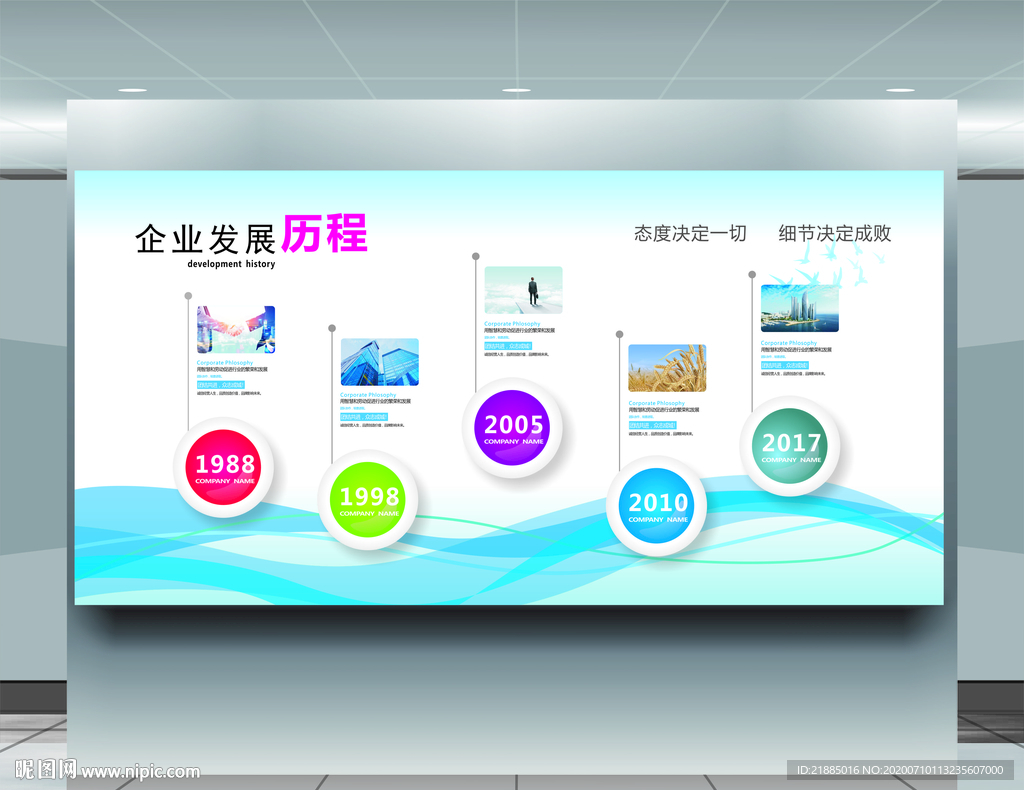
Task: Click the 企业发展历程 title
Action: pyautogui.click(x=250, y=236)
